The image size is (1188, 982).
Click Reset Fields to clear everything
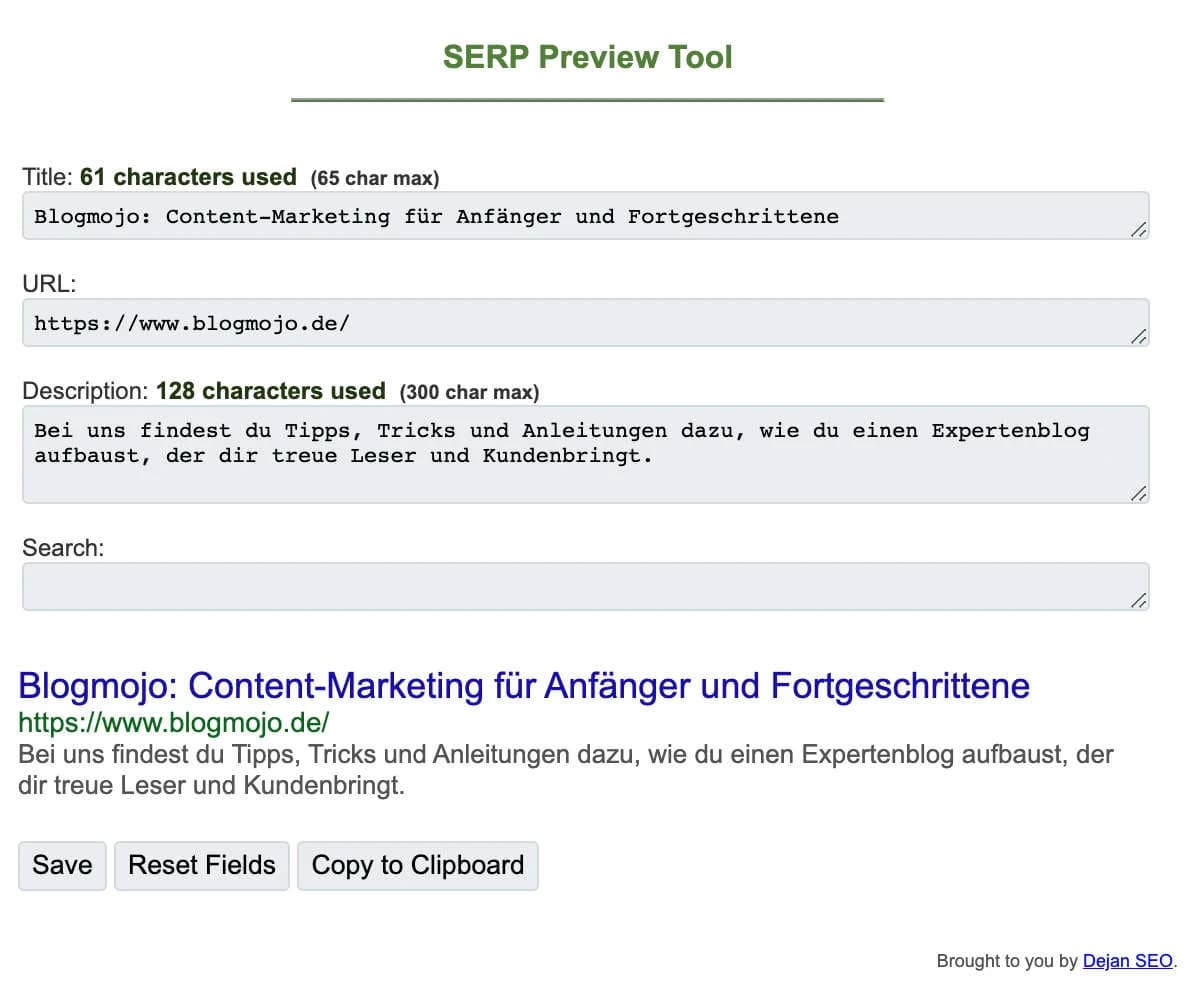pos(201,865)
